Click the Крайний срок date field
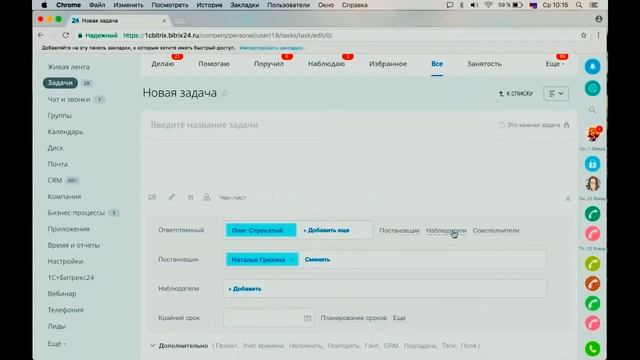Screen dimensions: 640x360 [269, 318]
